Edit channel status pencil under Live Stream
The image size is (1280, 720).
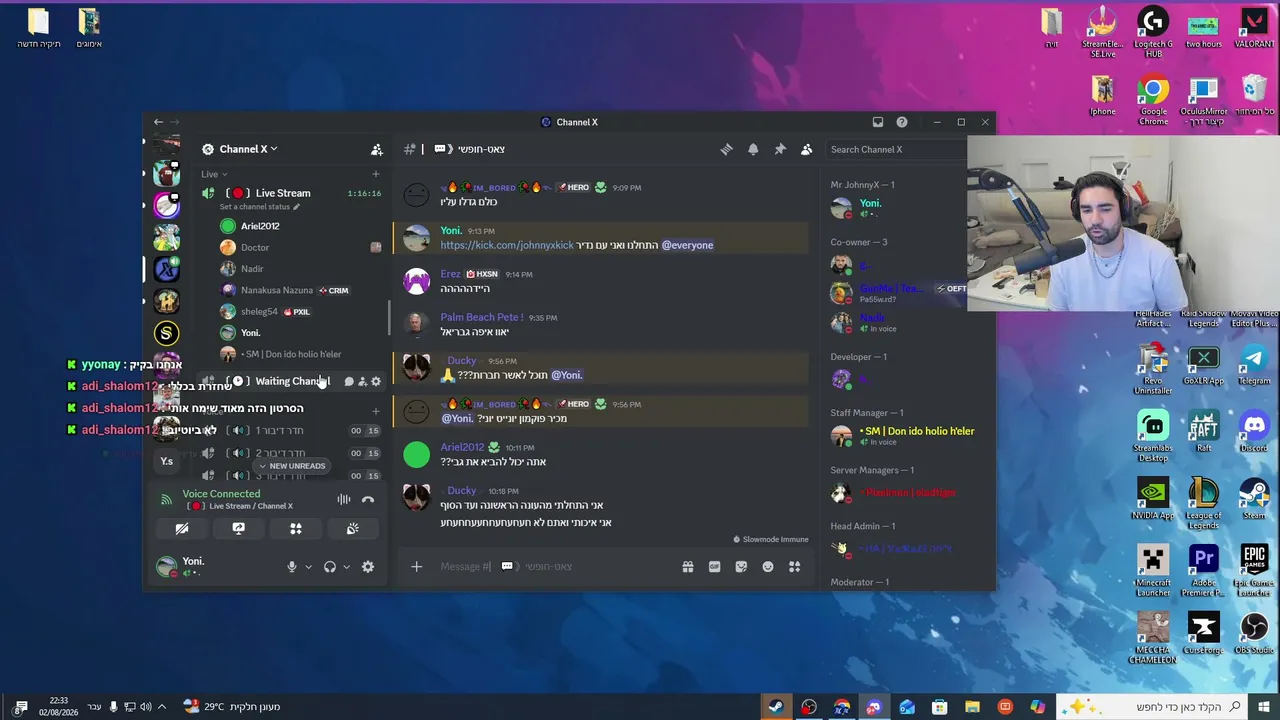(x=296, y=207)
